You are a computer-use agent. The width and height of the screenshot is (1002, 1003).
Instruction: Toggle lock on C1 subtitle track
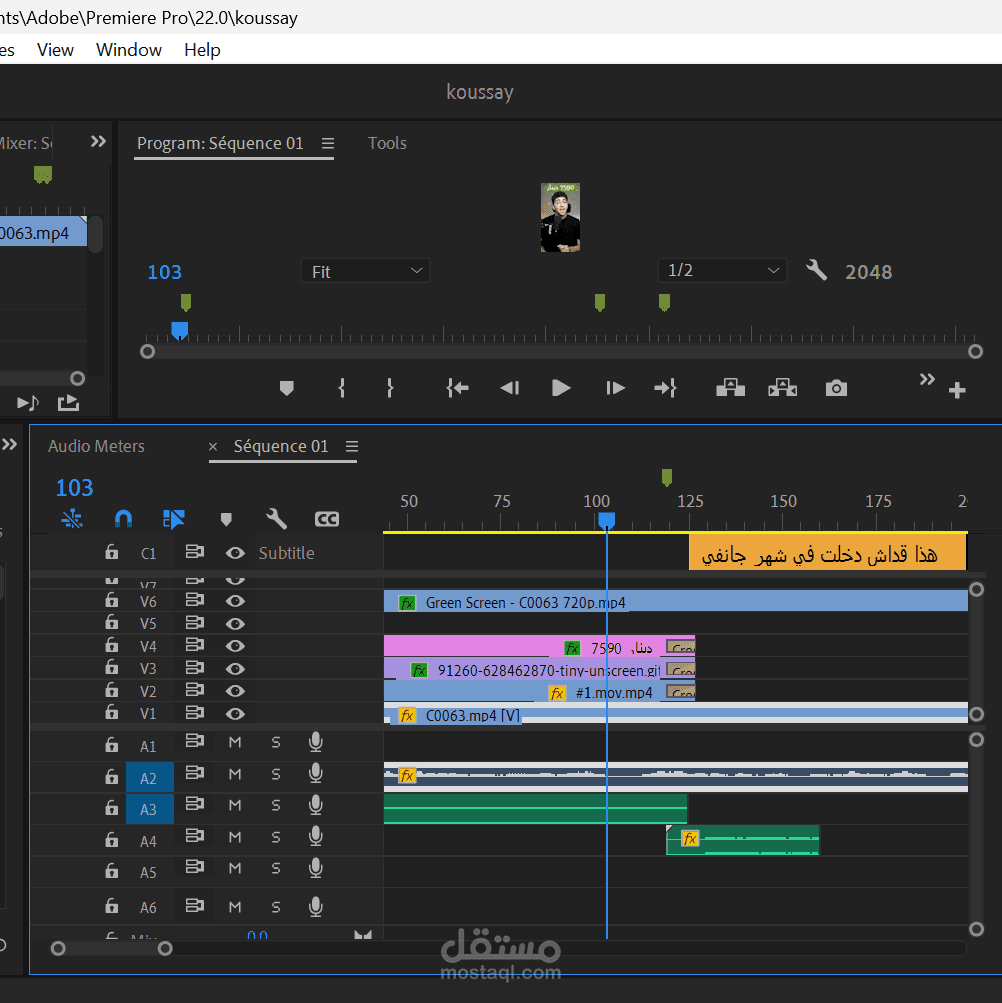(111, 551)
